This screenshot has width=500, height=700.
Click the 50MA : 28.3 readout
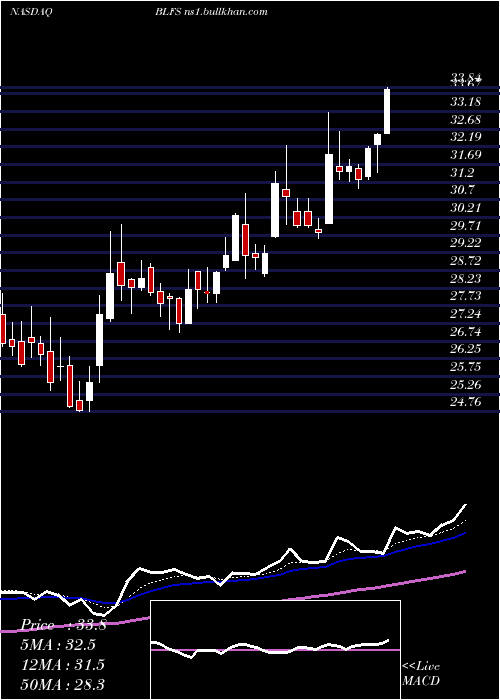pyautogui.click(x=62, y=684)
